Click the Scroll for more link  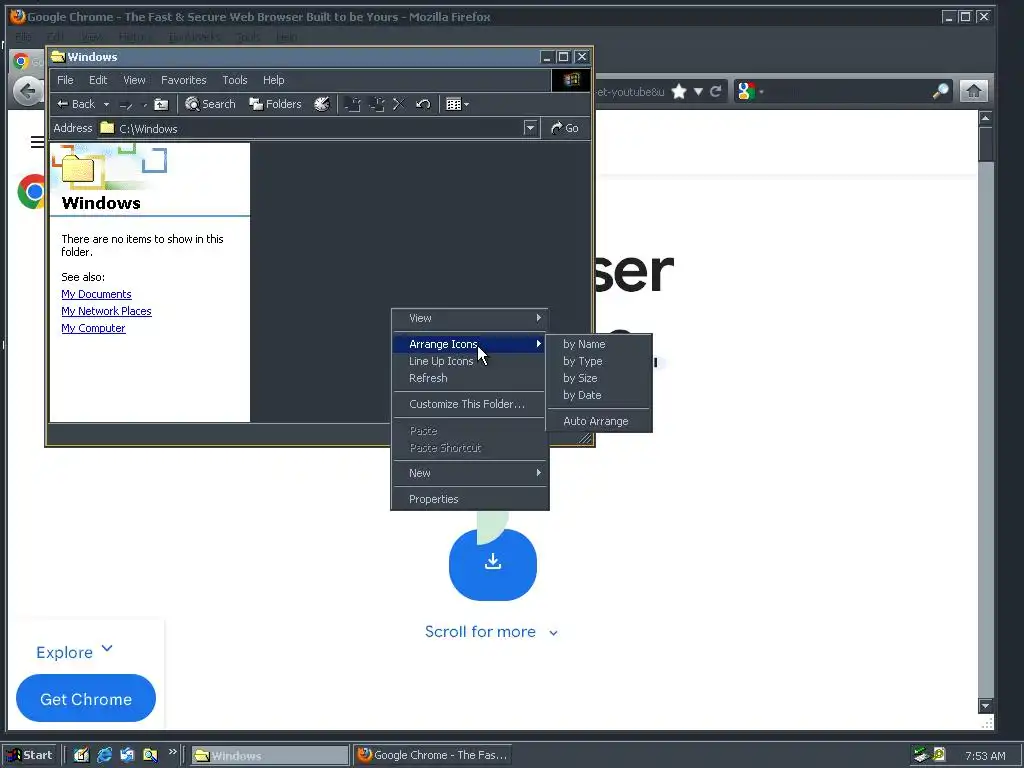pos(491,632)
